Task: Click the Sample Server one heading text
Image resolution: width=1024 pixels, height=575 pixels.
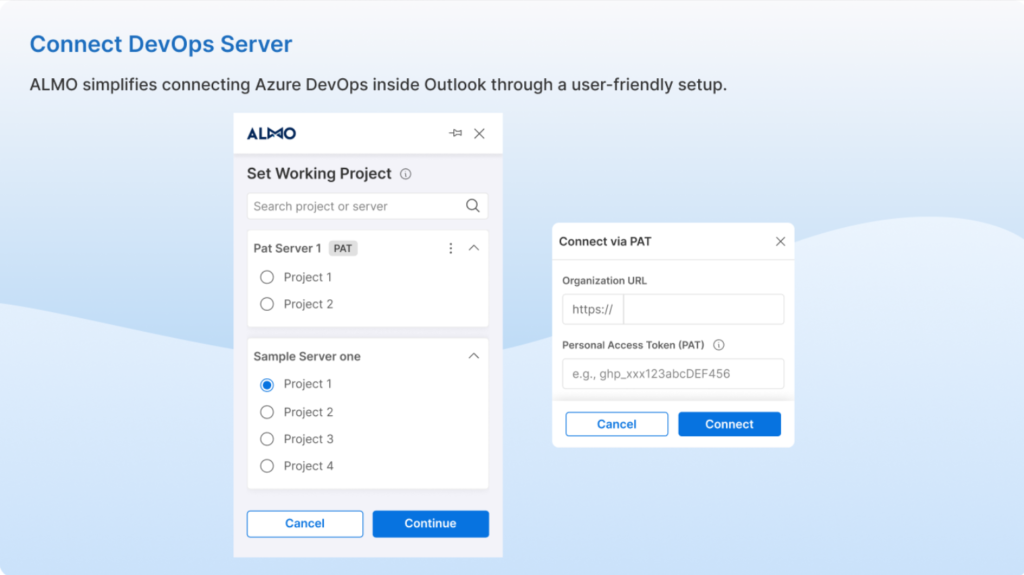Action: [x=307, y=356]
